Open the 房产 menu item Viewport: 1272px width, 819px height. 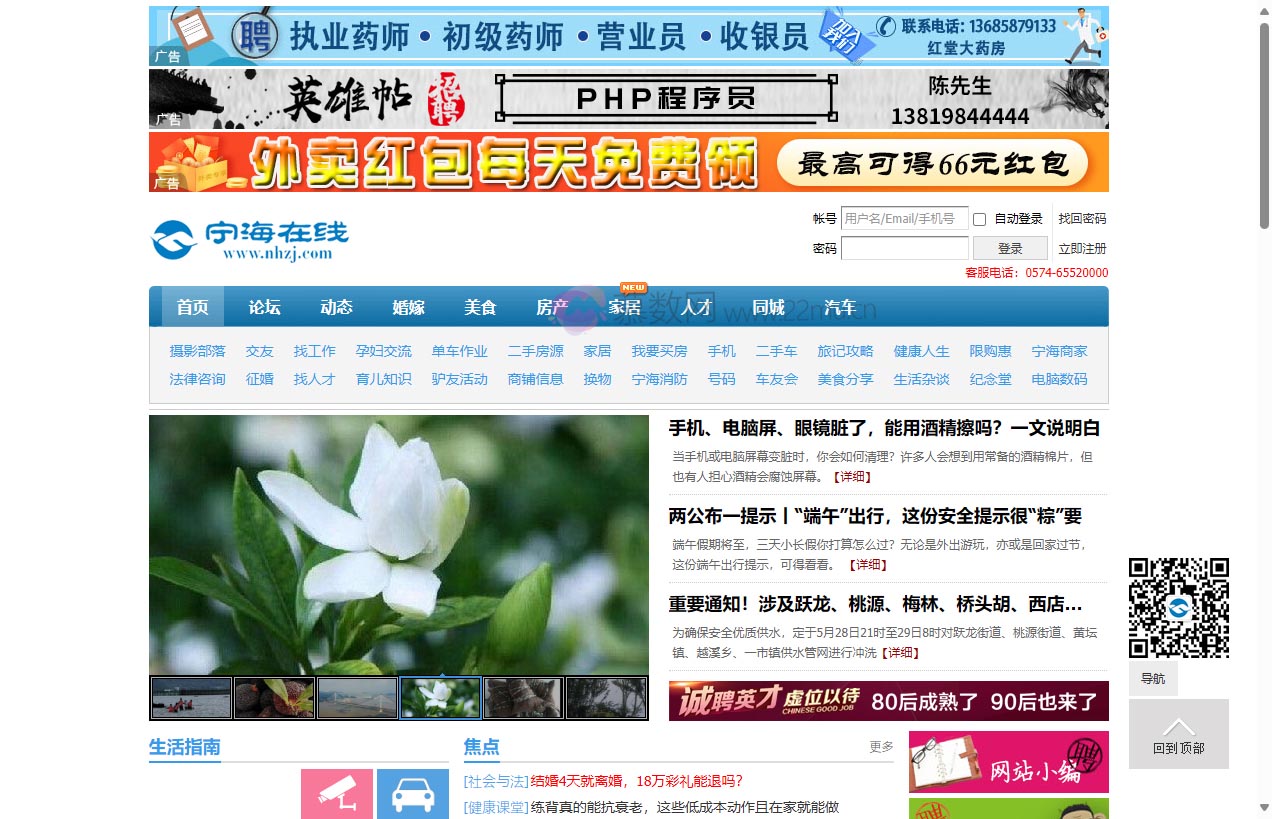552,307
